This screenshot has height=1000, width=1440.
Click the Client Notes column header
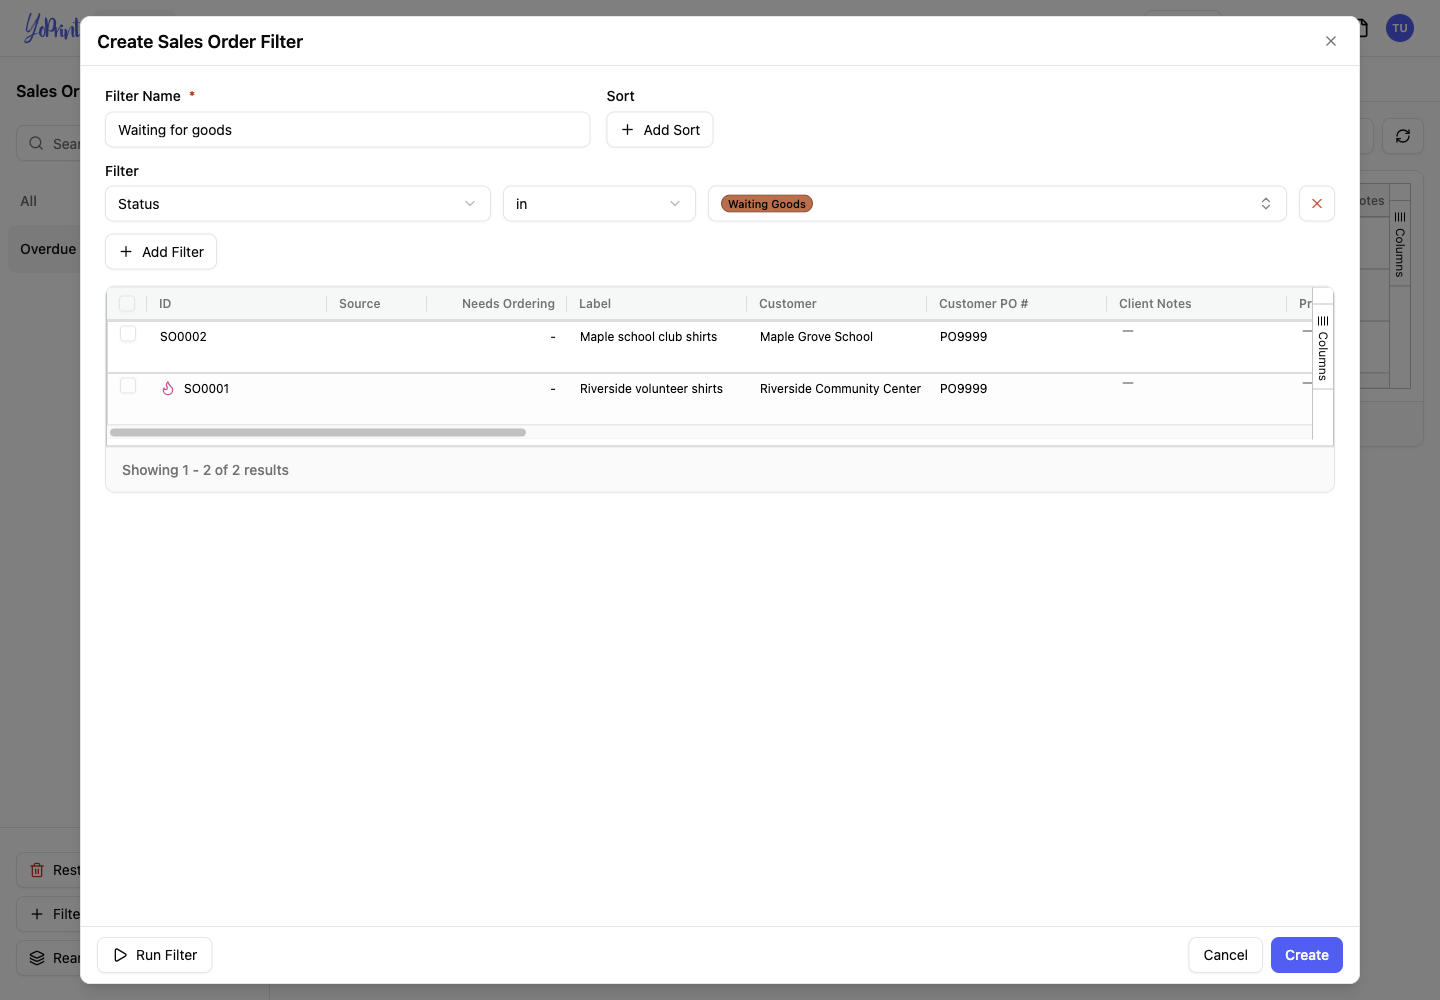coord(1197,303)
